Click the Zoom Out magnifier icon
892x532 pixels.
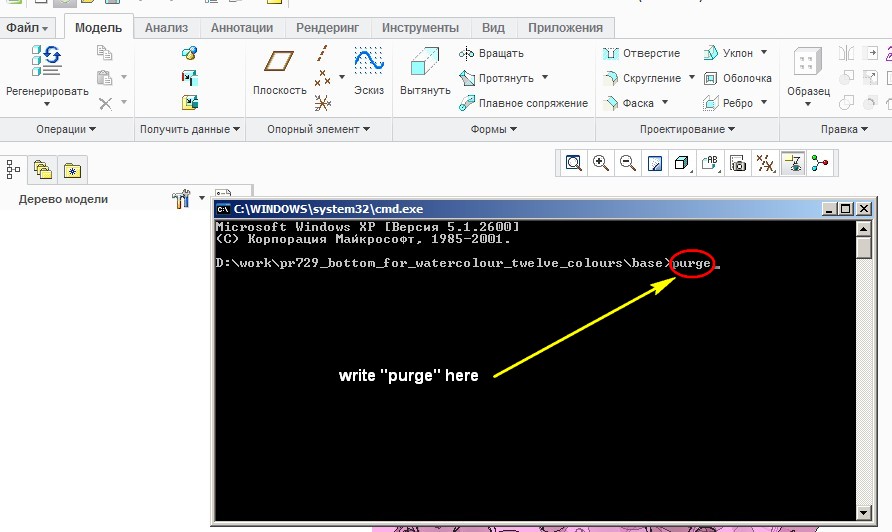(627, 164)
